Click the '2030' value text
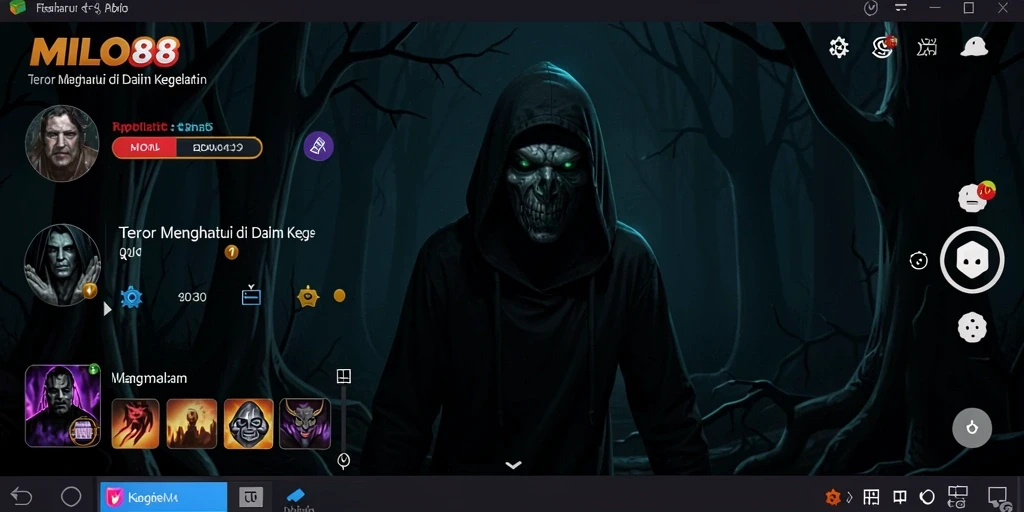1024x512 pixels. (192, 297)
